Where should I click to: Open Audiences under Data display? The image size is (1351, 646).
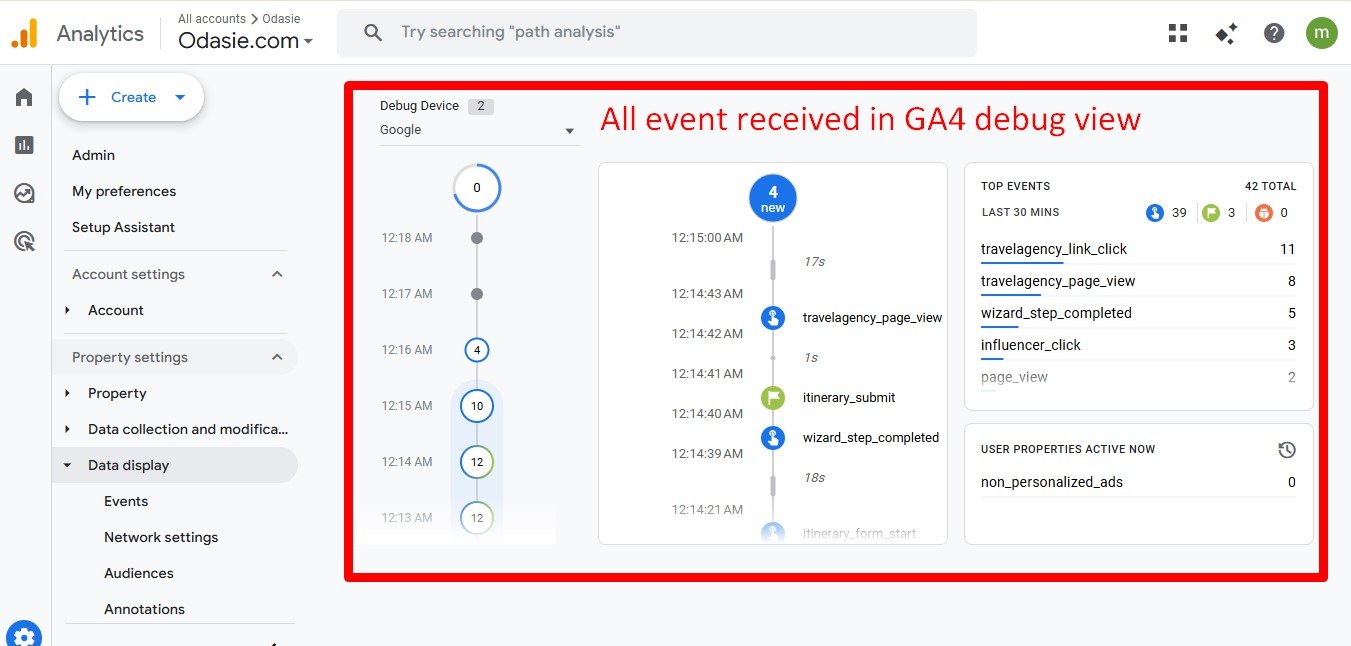[139, 573]
